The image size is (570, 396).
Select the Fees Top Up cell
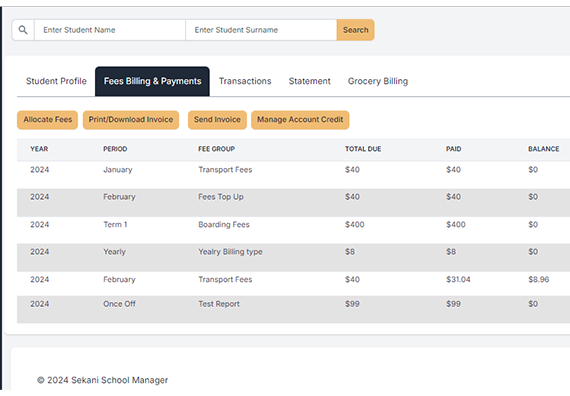pyautogui.click(x=221, y=197)
